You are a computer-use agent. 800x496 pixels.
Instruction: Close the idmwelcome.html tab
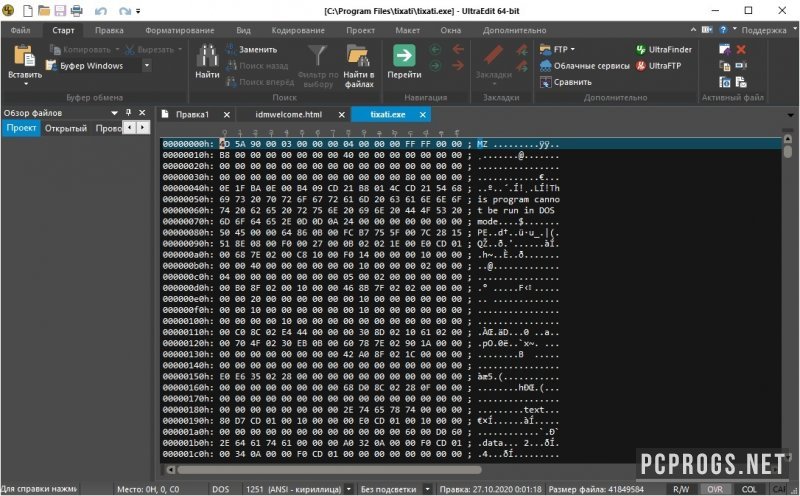pyautogui.click(x=341, y=115)
